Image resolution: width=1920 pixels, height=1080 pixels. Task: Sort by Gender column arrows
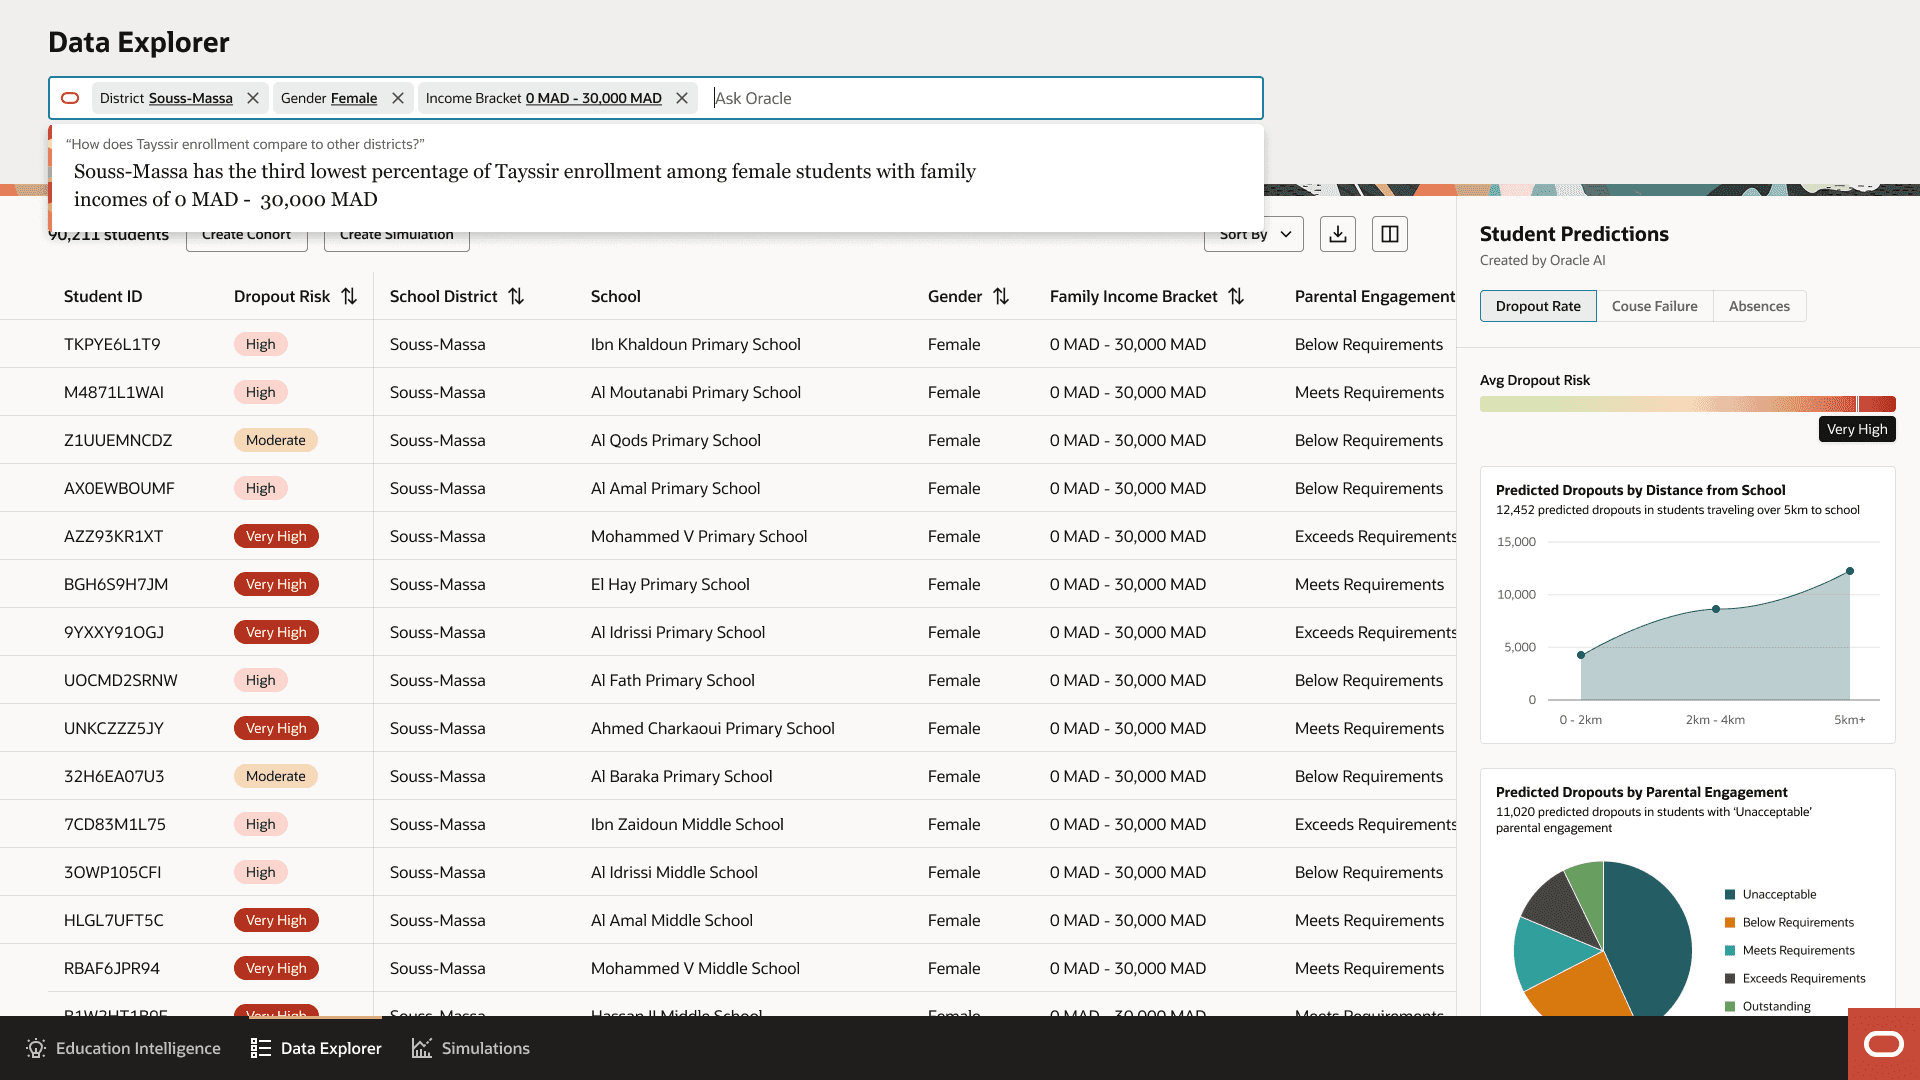click(x=1001, y=296)
